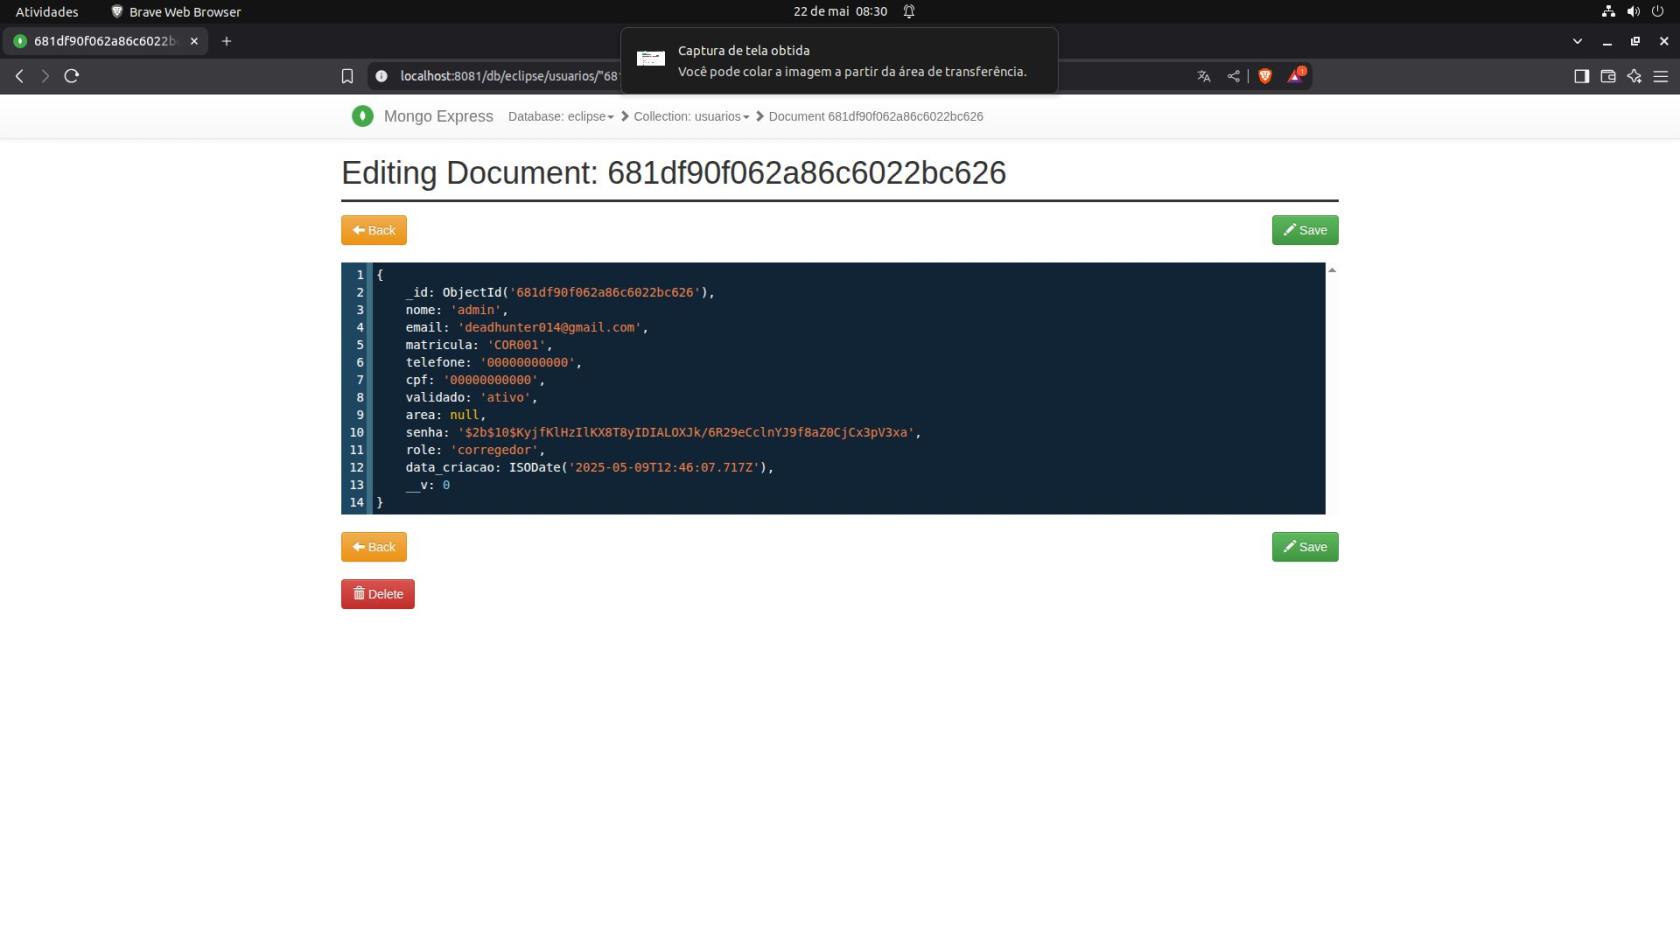Open Leo AI assistant icon
Image resolution: width=1680 pixels, height=945 pixels.
[1634, 76]
